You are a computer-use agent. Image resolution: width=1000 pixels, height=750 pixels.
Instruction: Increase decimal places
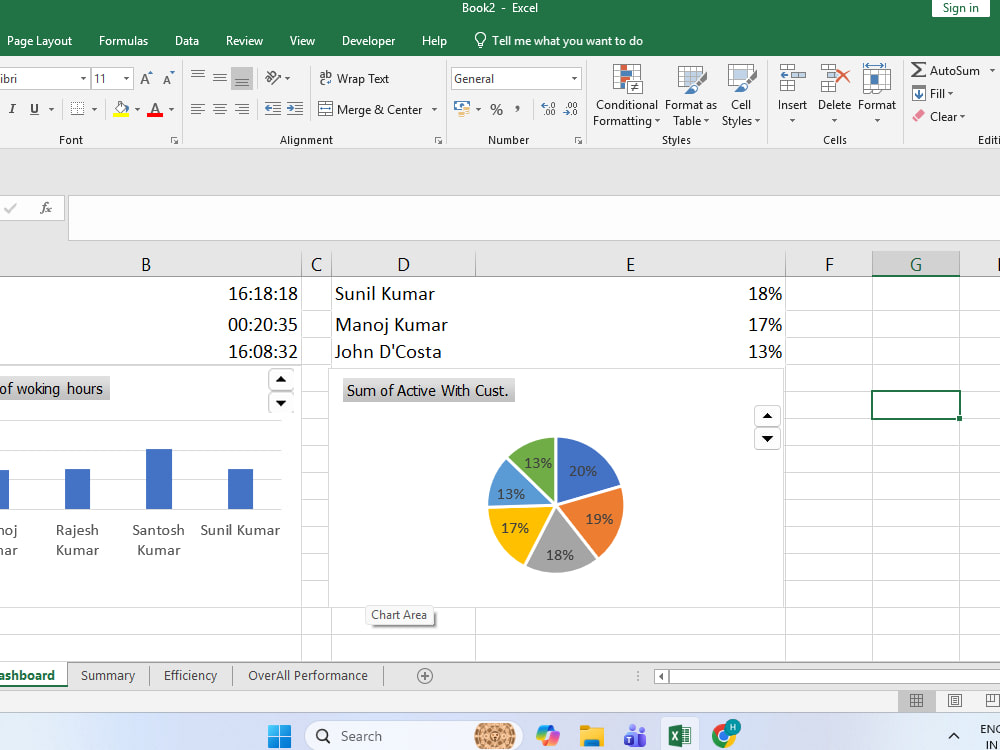548,109
